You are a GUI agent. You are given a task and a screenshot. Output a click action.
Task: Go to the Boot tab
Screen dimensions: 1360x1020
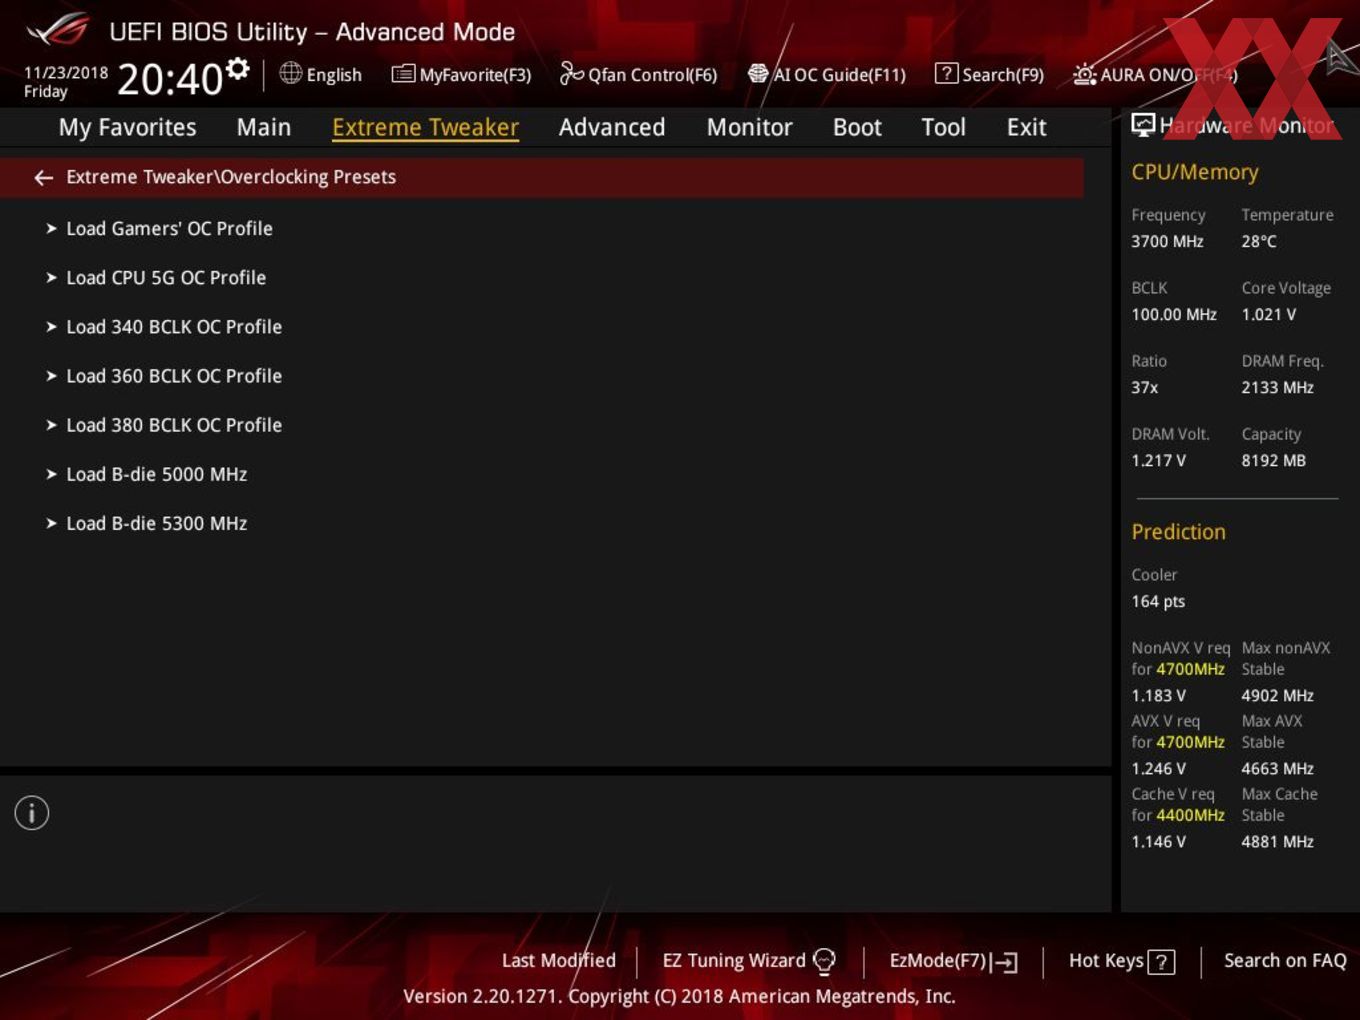(857, 127)
